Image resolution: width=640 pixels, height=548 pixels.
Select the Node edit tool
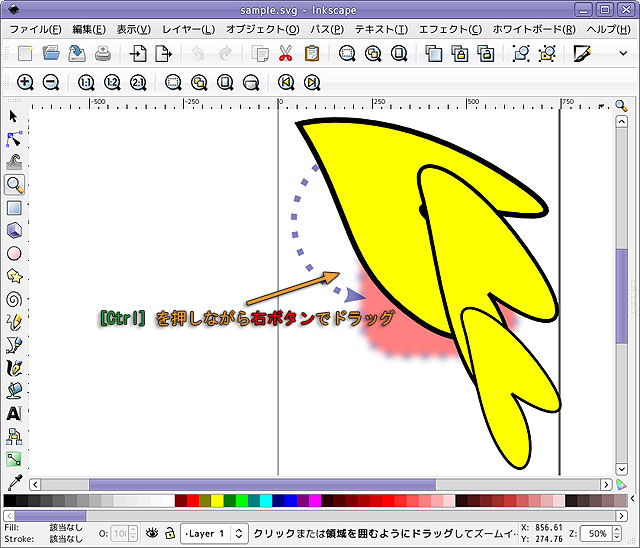(14, 139)
